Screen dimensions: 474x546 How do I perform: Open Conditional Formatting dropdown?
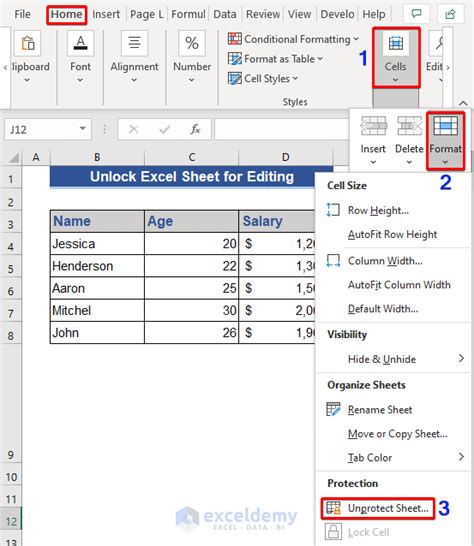click(293, 39)
